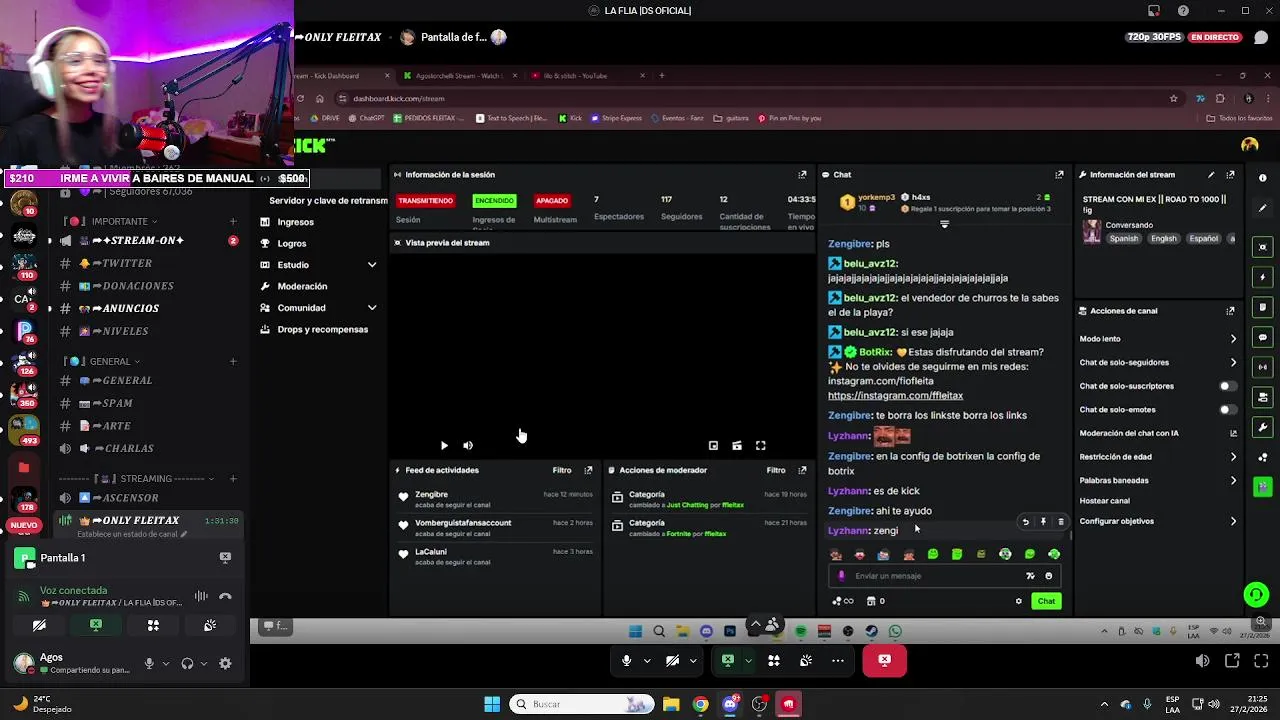Switch to Stream Kick Dashboard browser tab

[x=342, y=75]
